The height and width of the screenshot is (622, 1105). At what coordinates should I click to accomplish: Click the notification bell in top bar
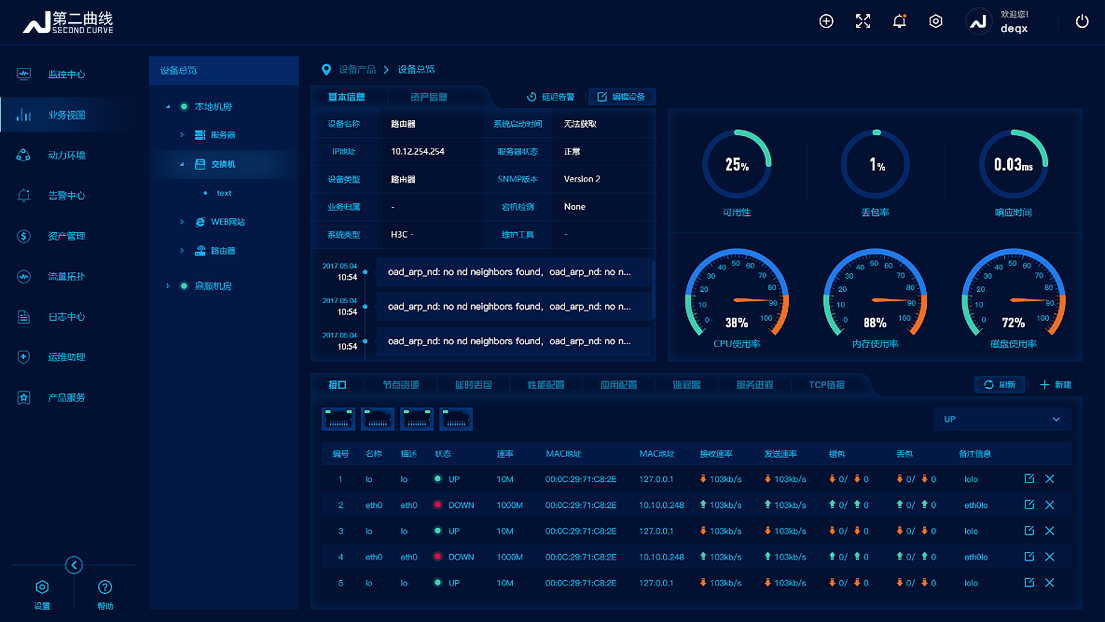(x=899, y=21)
